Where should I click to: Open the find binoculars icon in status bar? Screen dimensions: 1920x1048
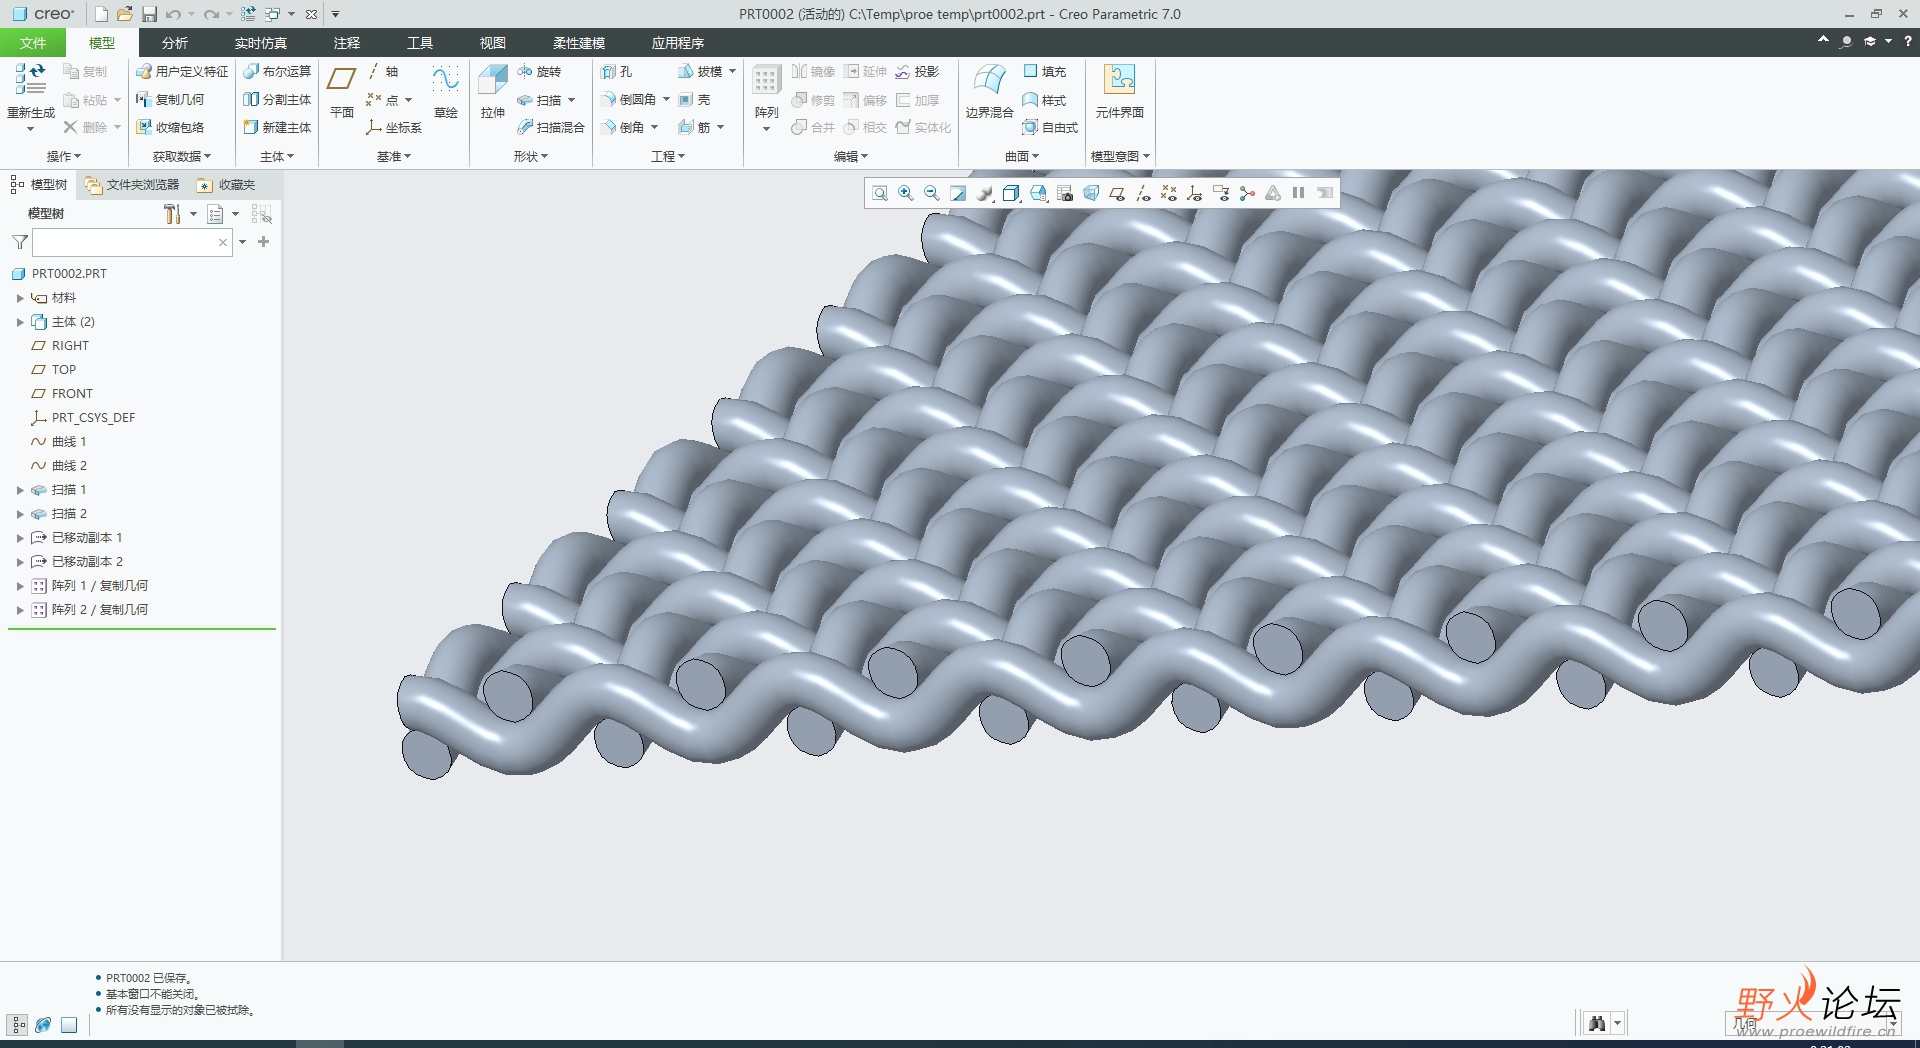point(1597,1023)
